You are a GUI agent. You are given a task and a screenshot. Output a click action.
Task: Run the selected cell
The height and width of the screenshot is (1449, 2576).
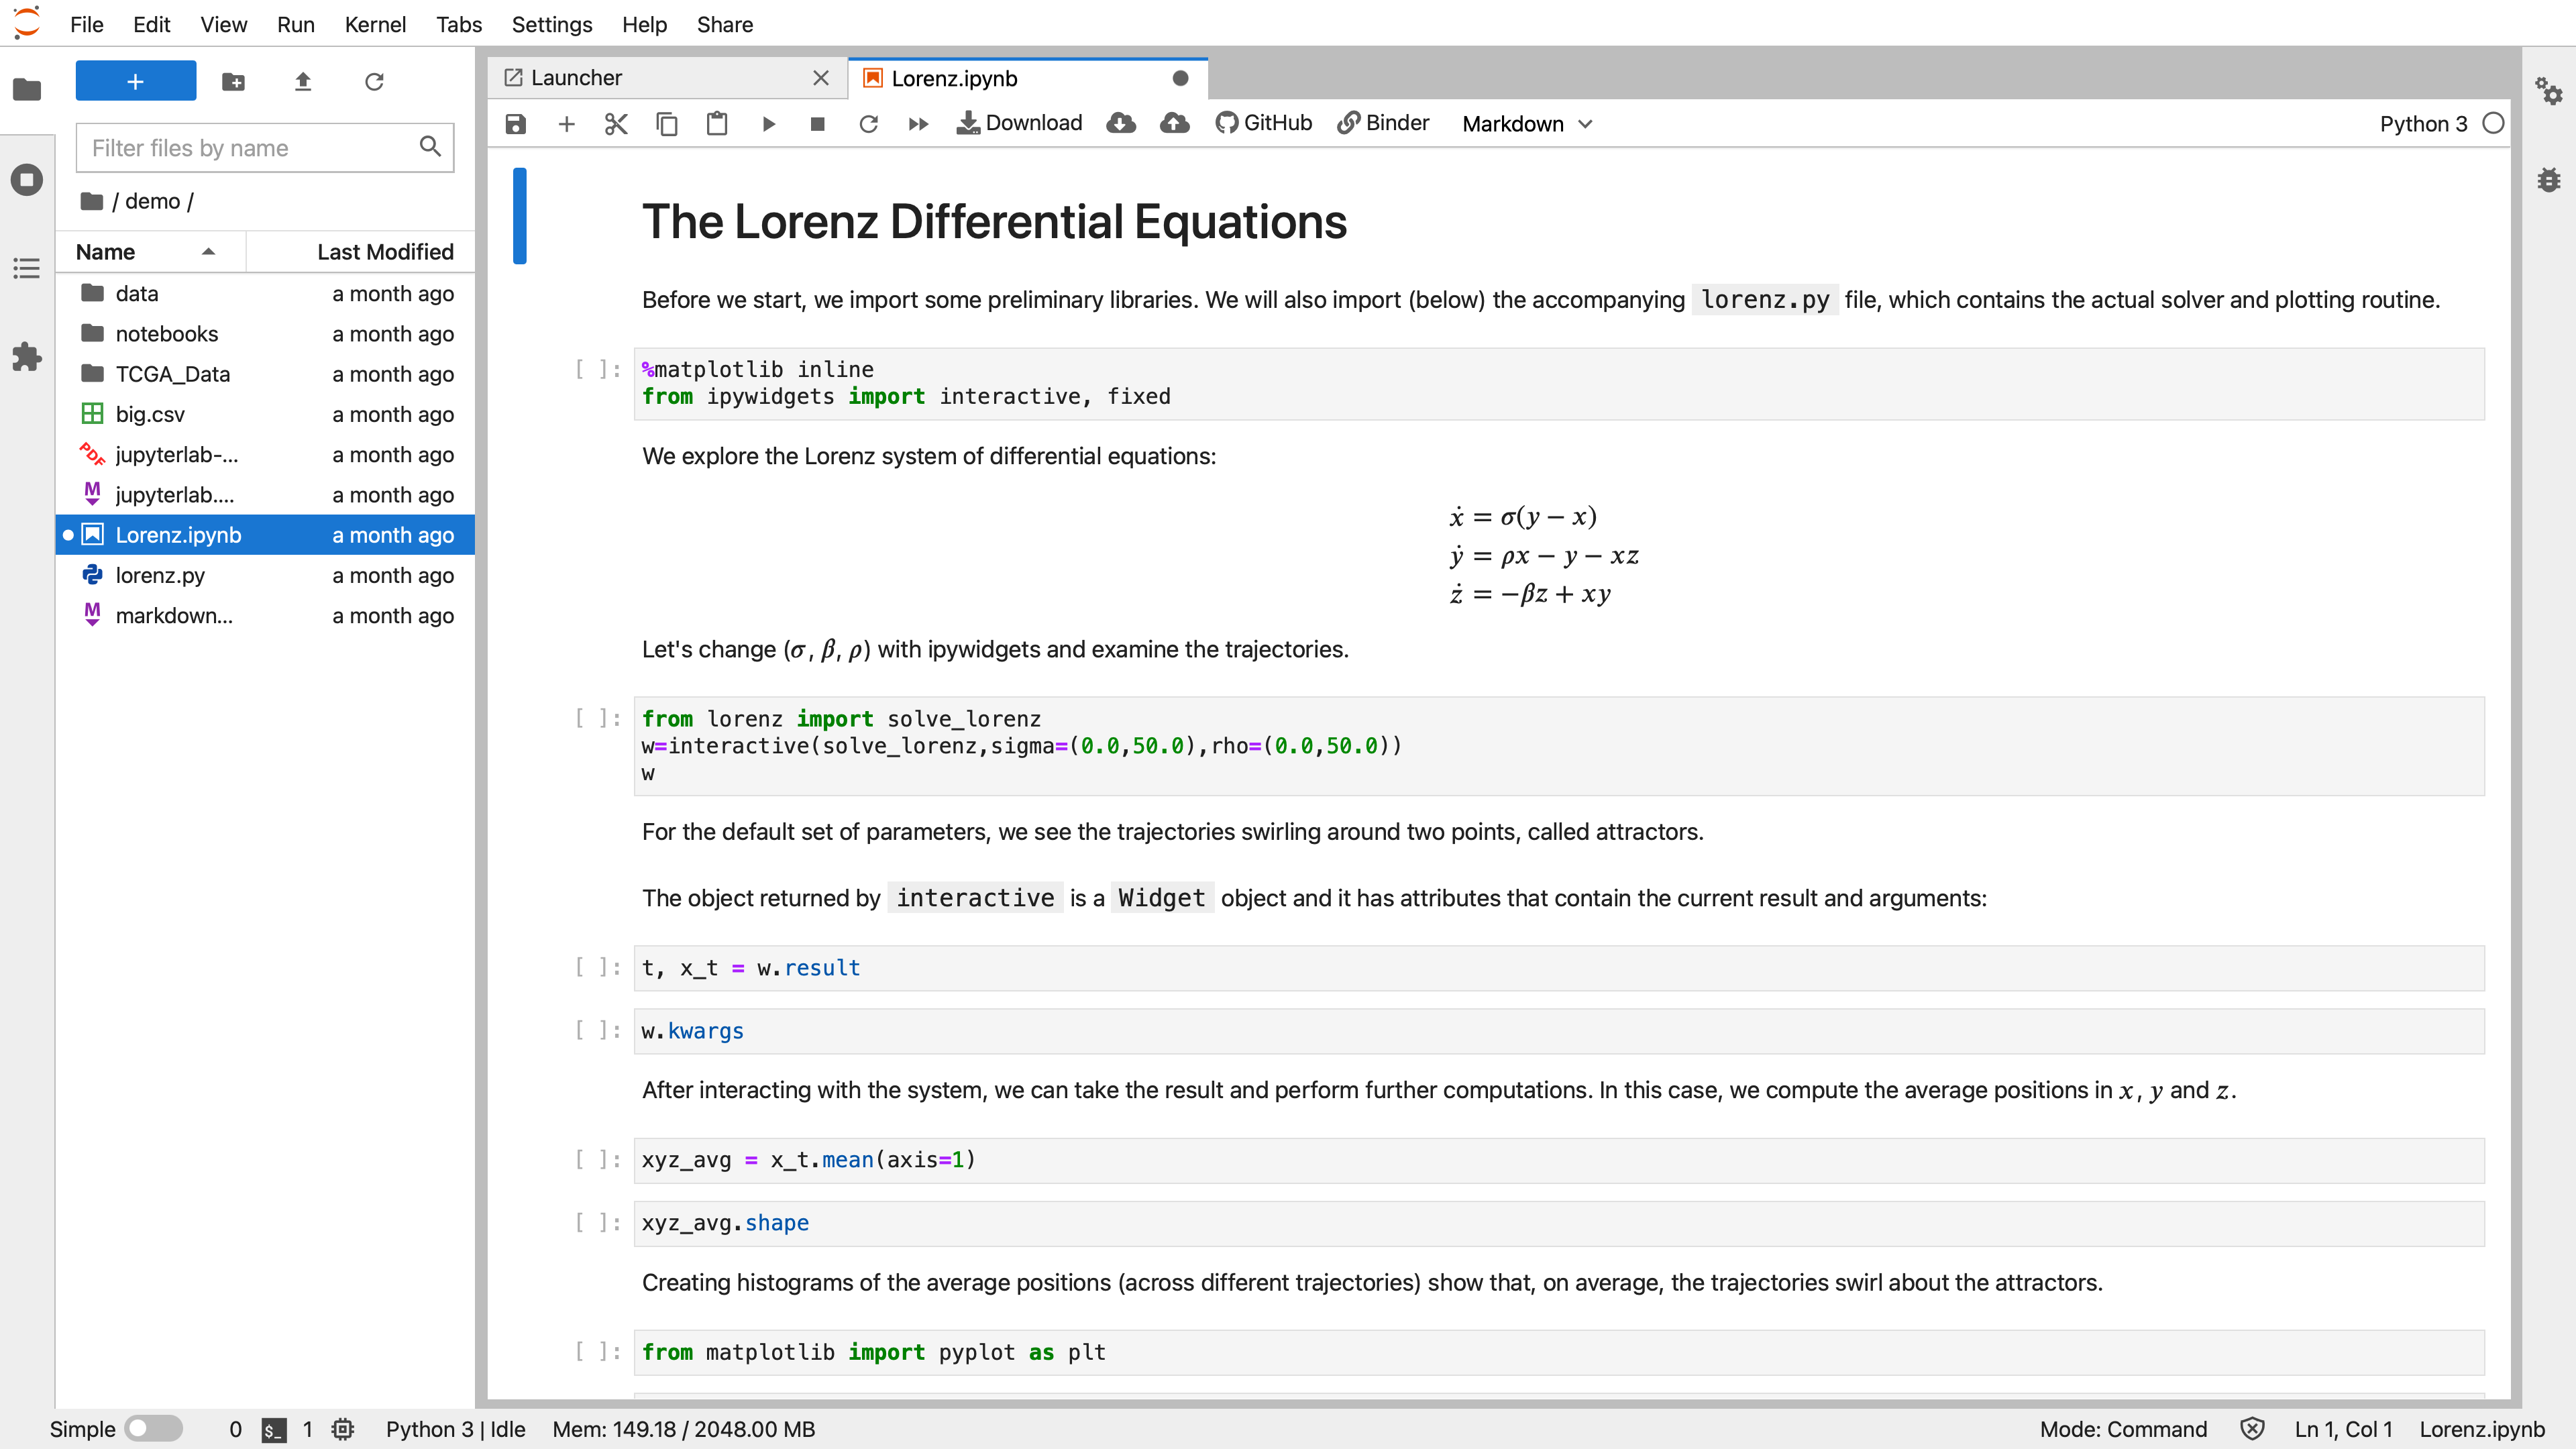click(768, 124)
